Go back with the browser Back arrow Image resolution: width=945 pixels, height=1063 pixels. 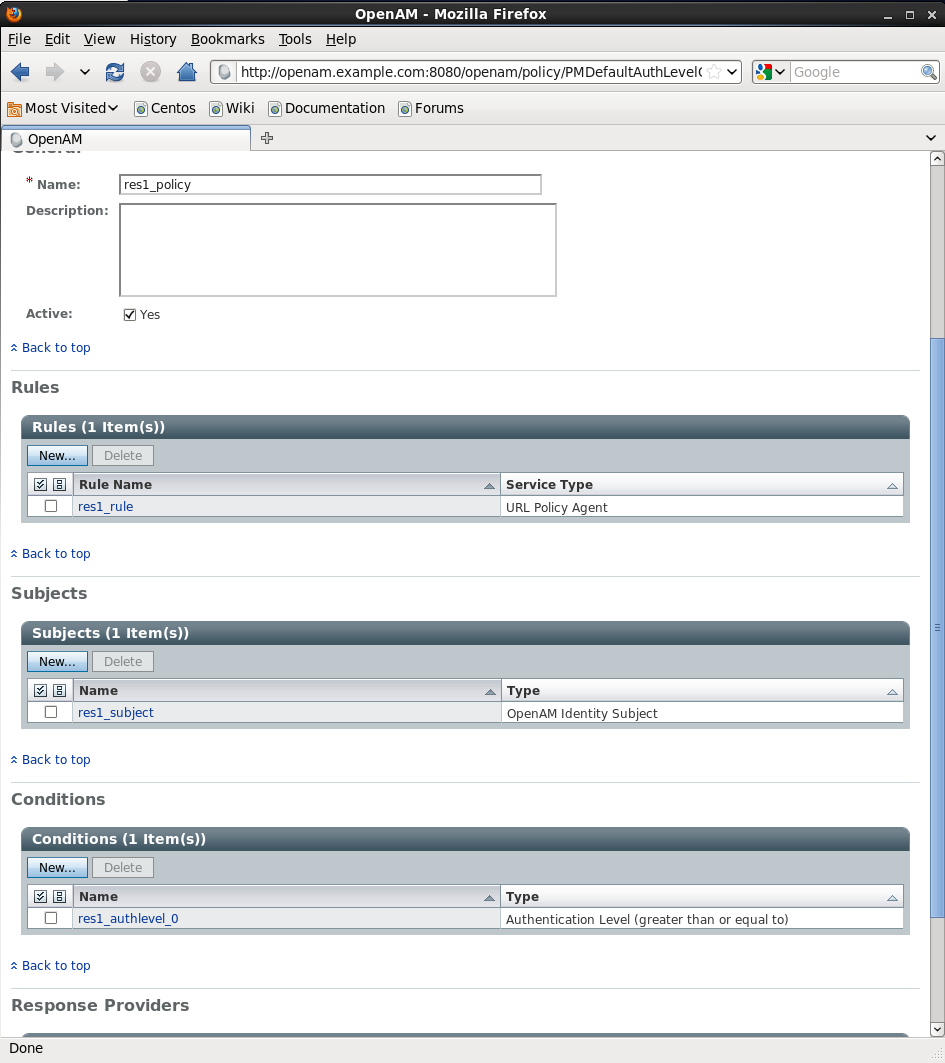[x=20, y=71]
